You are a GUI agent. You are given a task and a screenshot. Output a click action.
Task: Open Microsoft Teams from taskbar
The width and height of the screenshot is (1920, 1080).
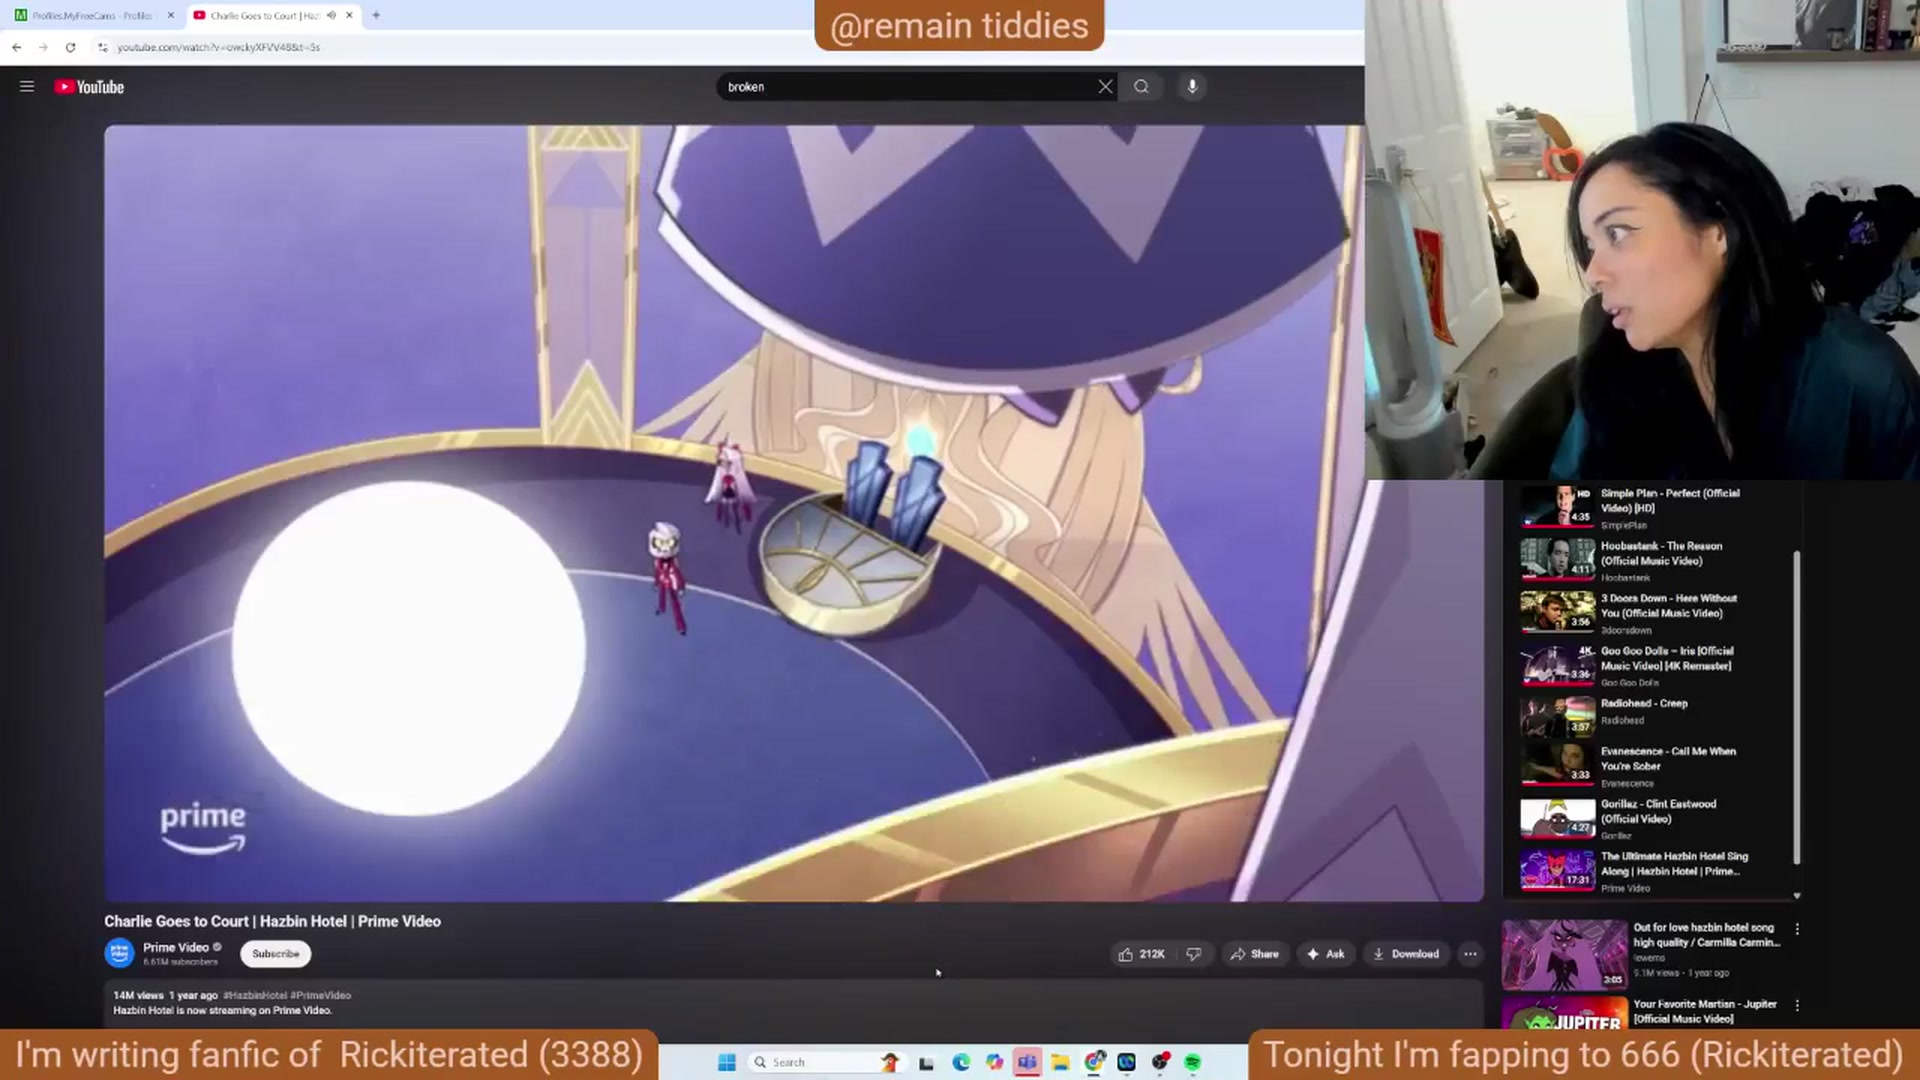(x=1027, y=1062)
